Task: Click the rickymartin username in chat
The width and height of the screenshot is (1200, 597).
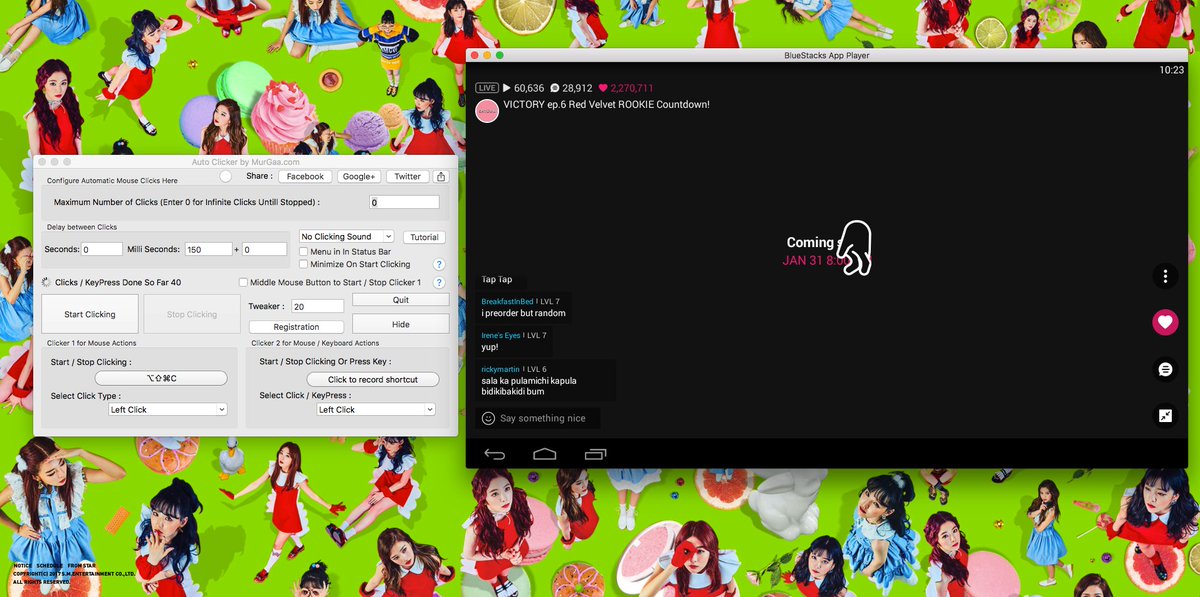Action: tap(500, 369)
